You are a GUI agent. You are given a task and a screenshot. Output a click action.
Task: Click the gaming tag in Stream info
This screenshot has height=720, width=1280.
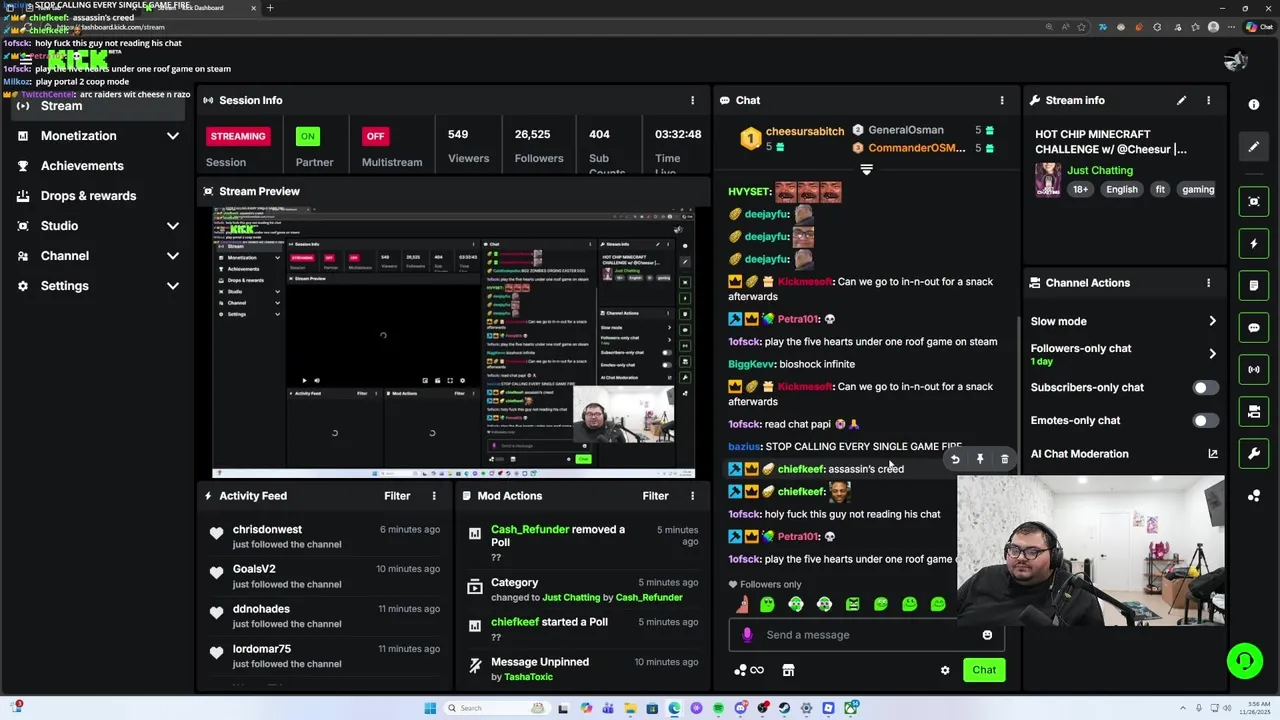(1197, 190)
